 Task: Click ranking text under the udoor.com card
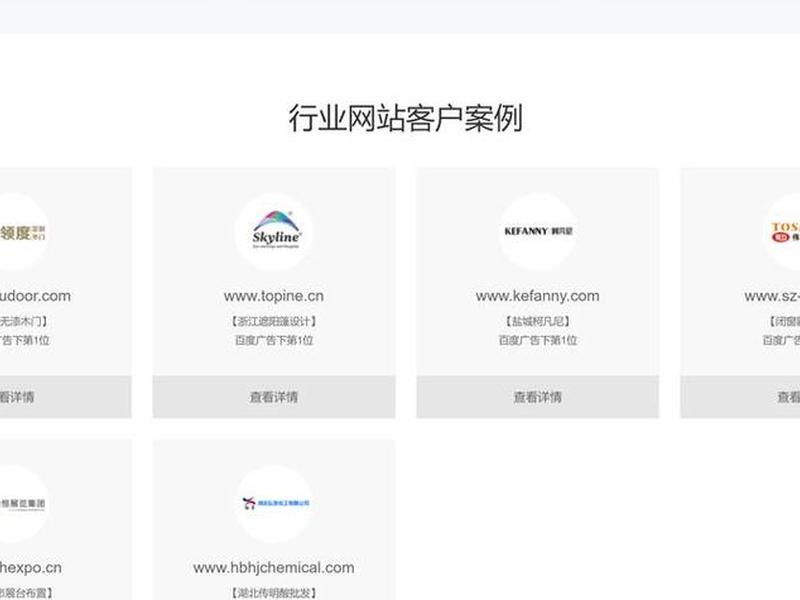point(24,340)
